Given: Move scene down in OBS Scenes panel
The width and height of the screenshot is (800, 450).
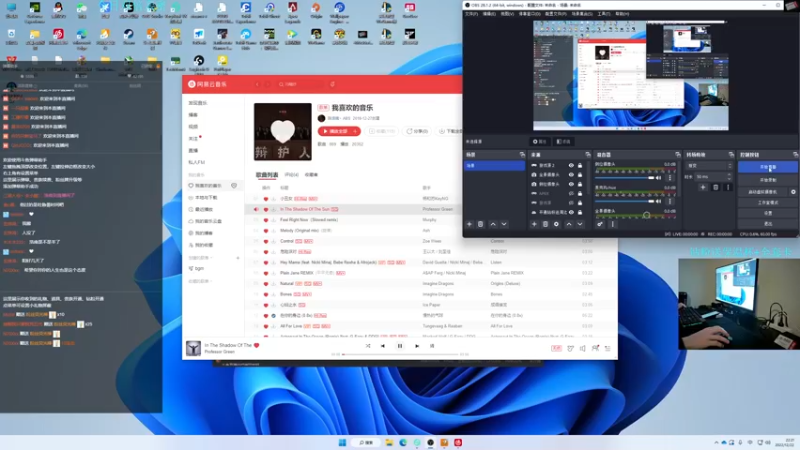Looking at the screenshot, I should coord(504,224).
